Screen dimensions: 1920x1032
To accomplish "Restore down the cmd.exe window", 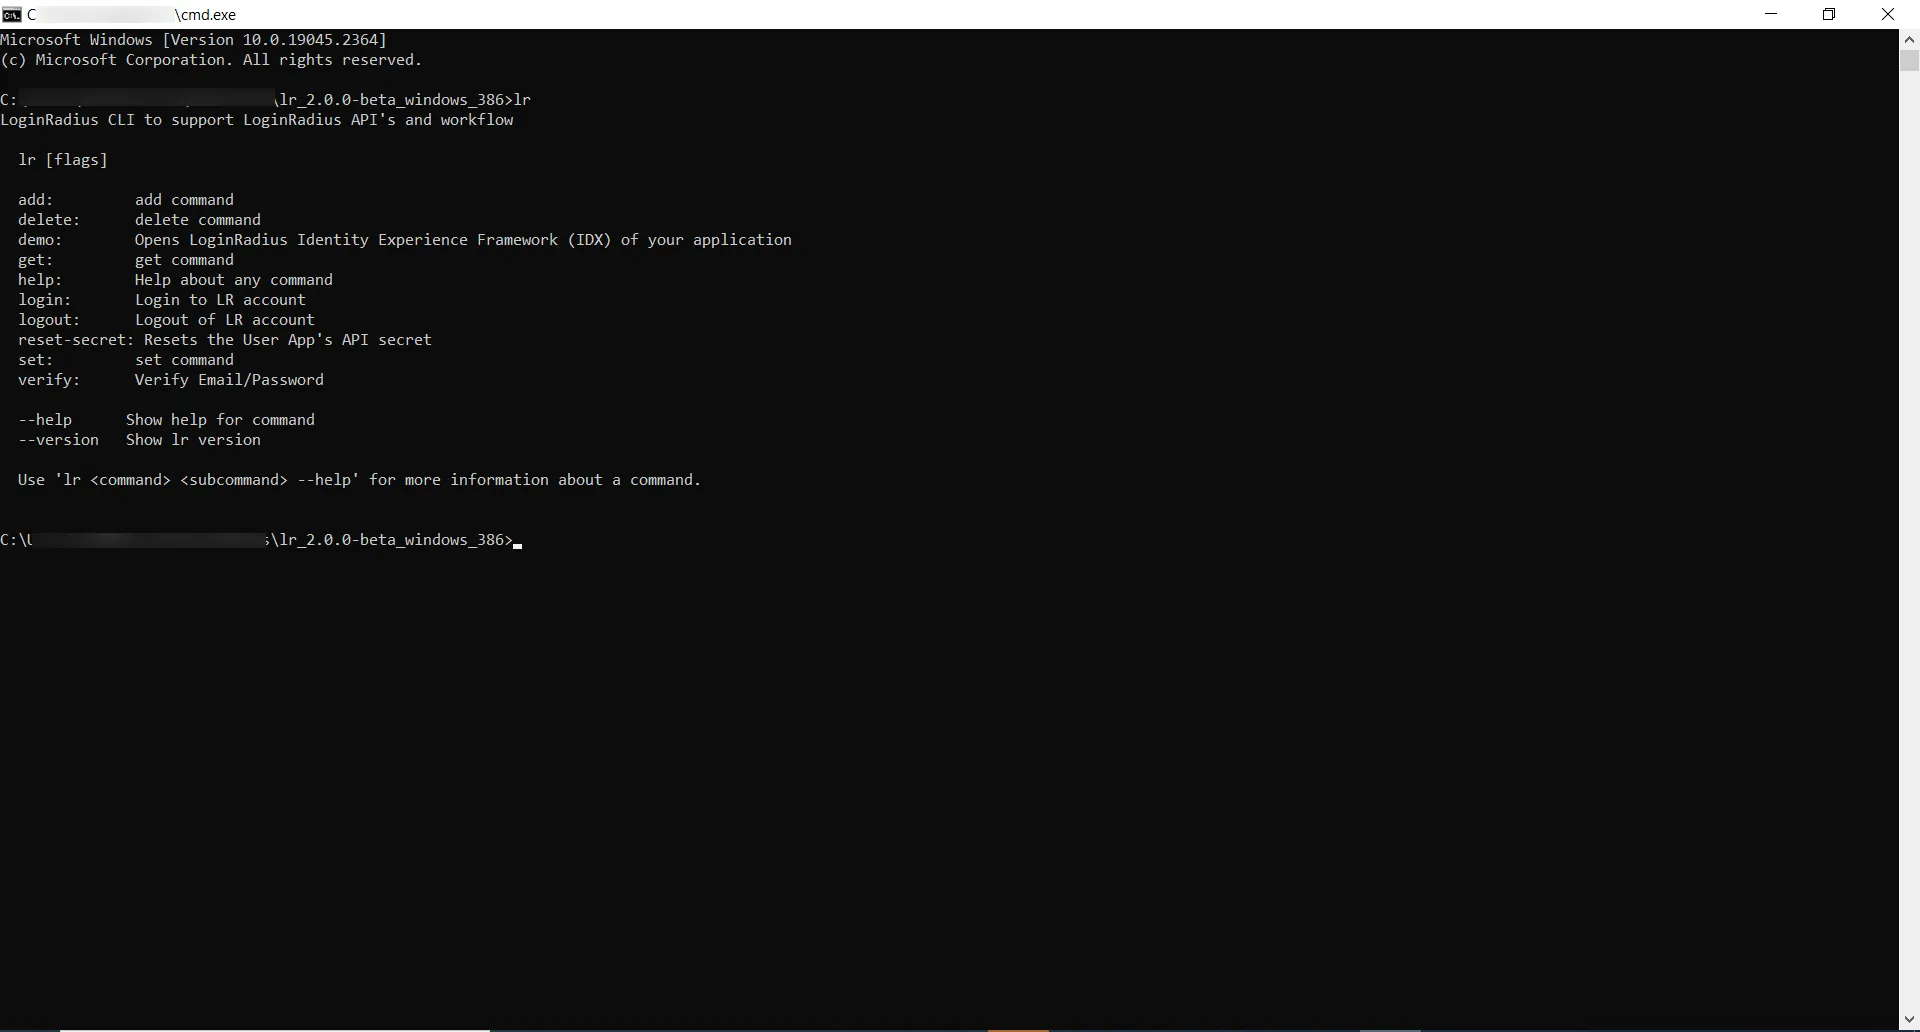I will point(1829,14).
